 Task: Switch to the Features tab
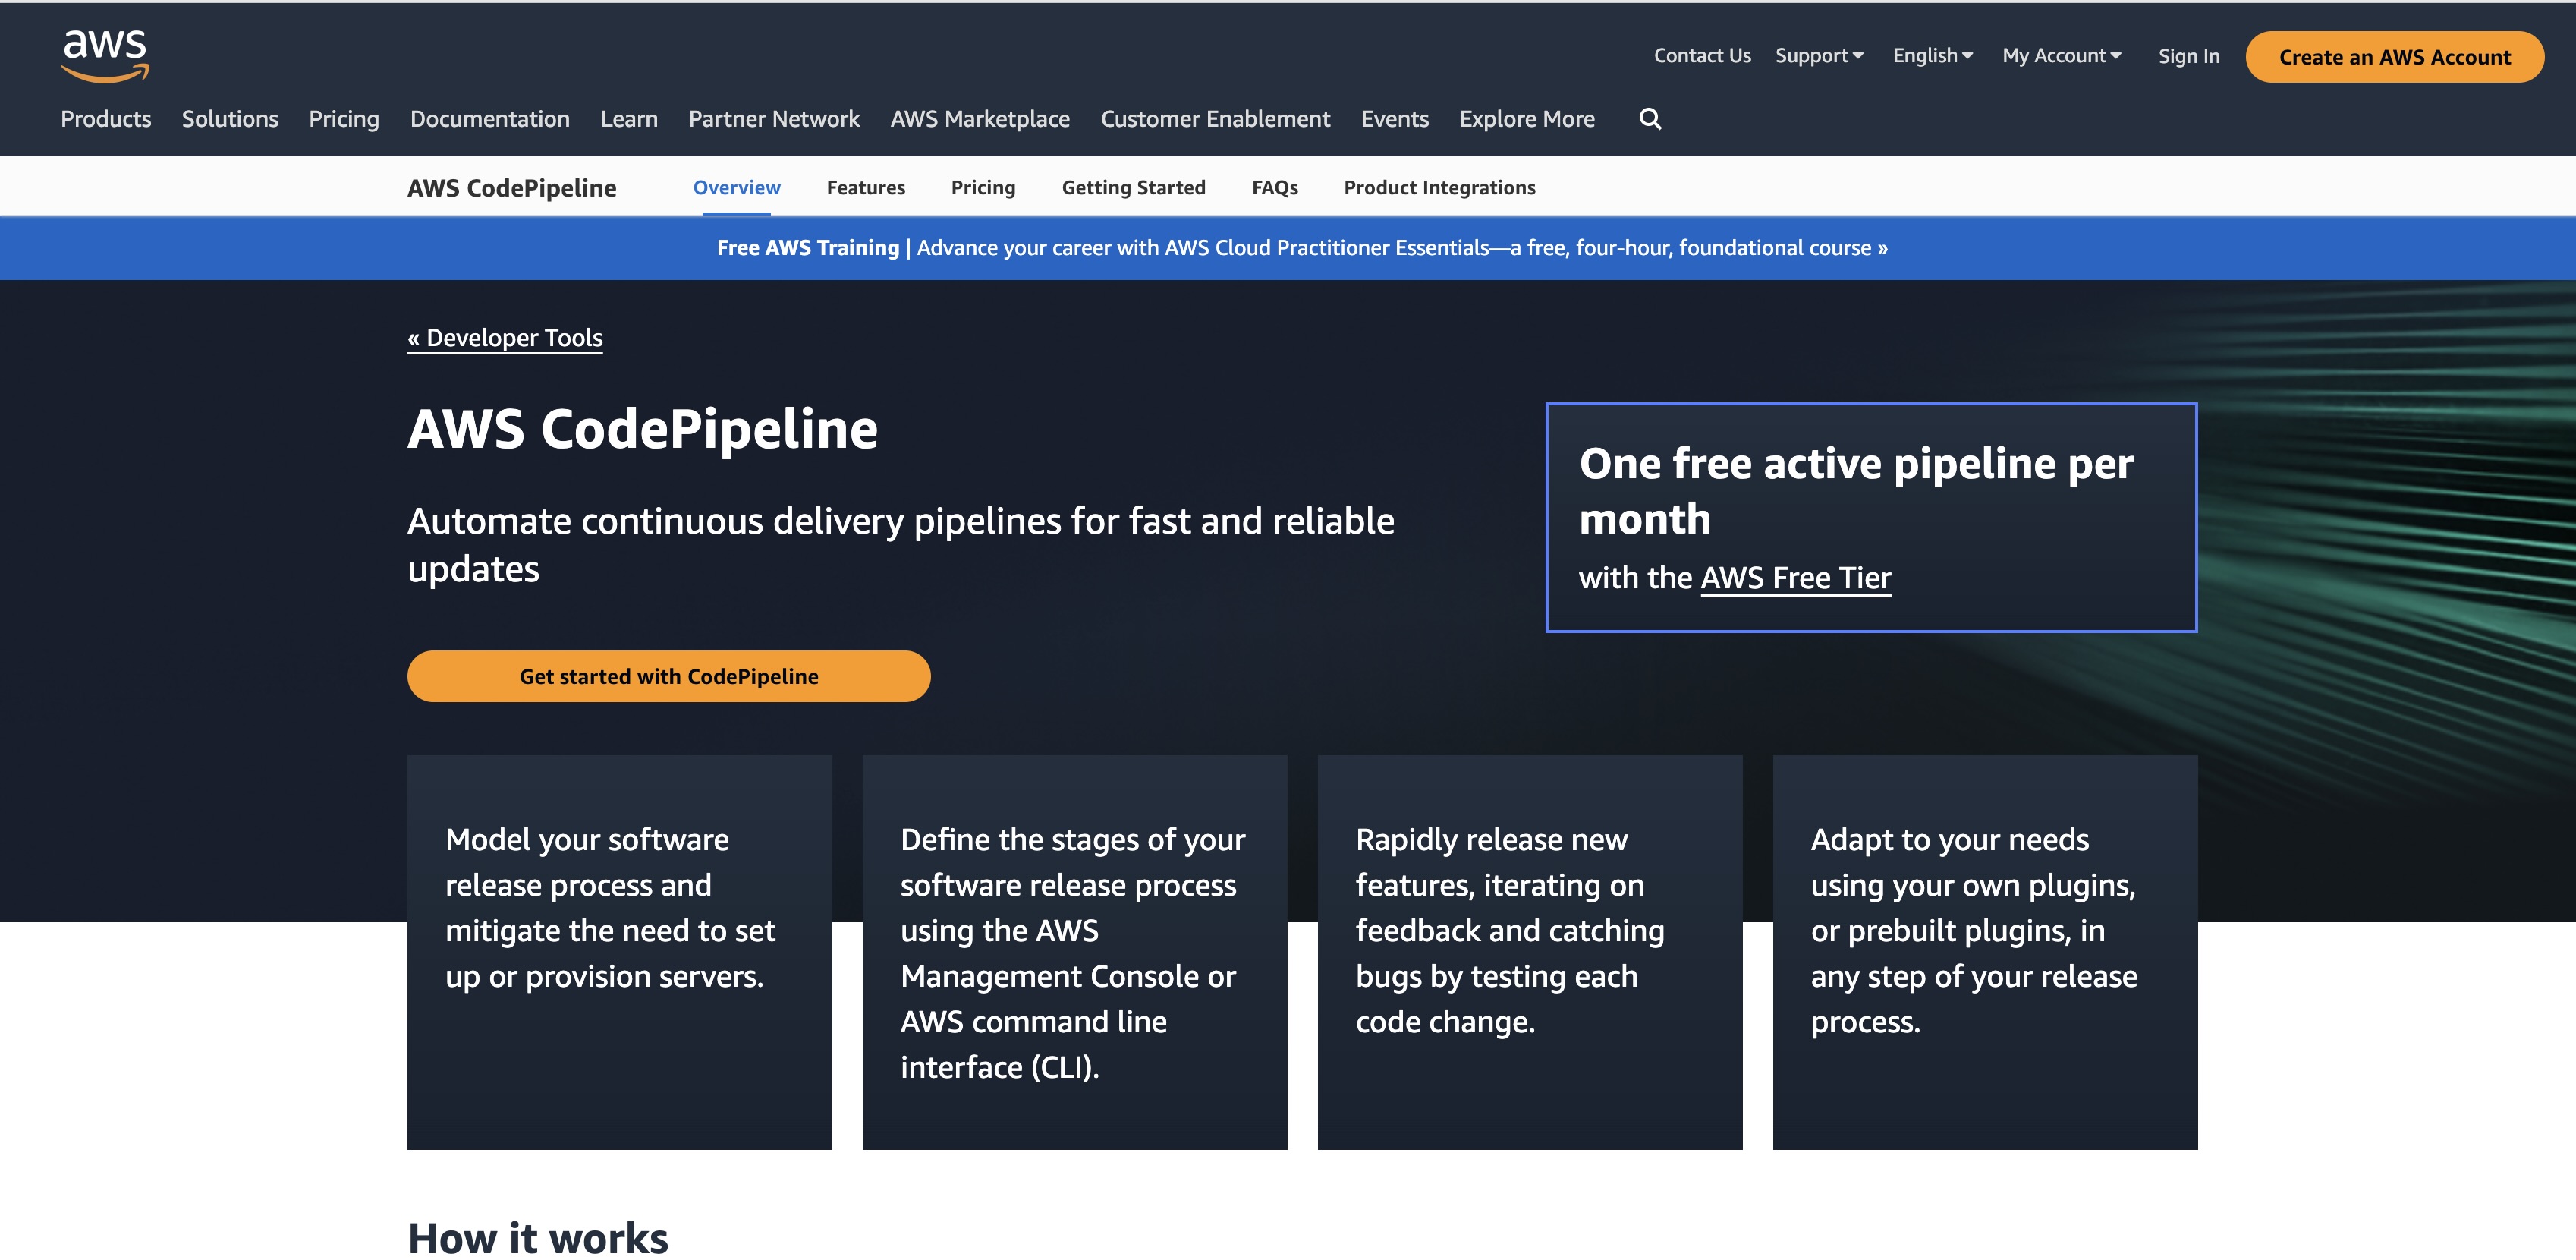coord(865,187)
